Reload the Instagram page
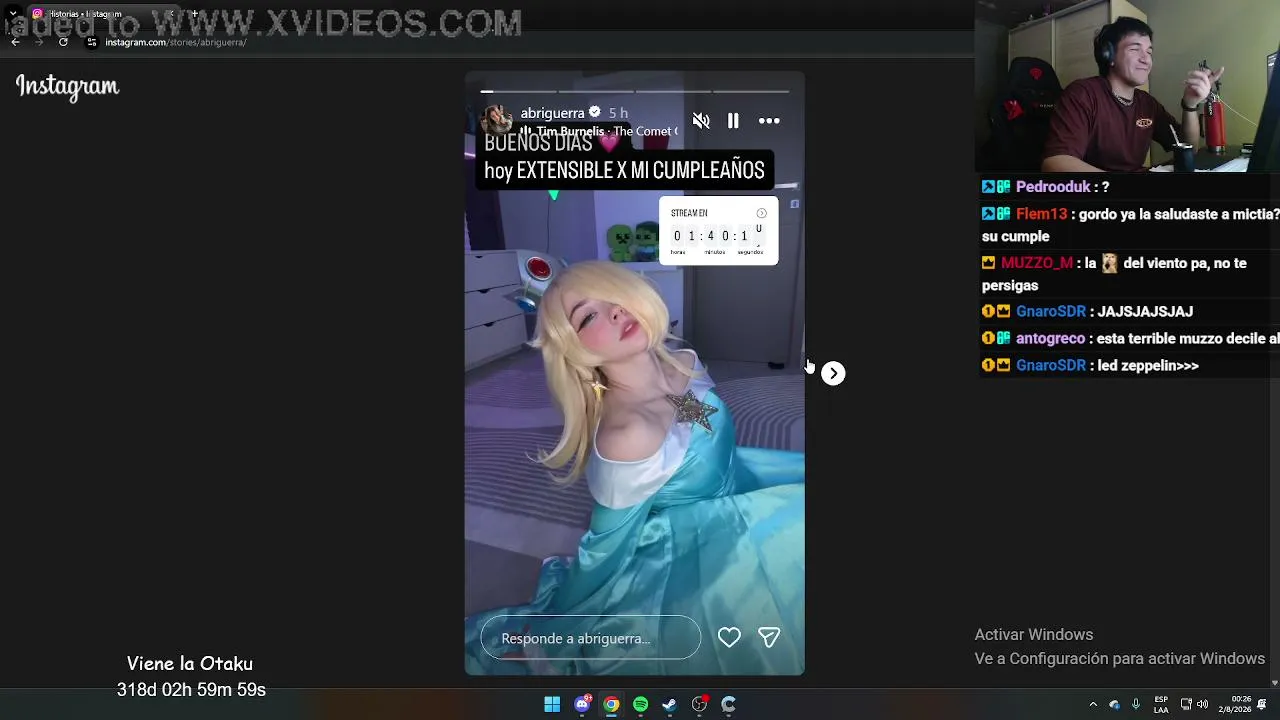Viewport: 1280px width, 720px height. [x=63, y=42]
